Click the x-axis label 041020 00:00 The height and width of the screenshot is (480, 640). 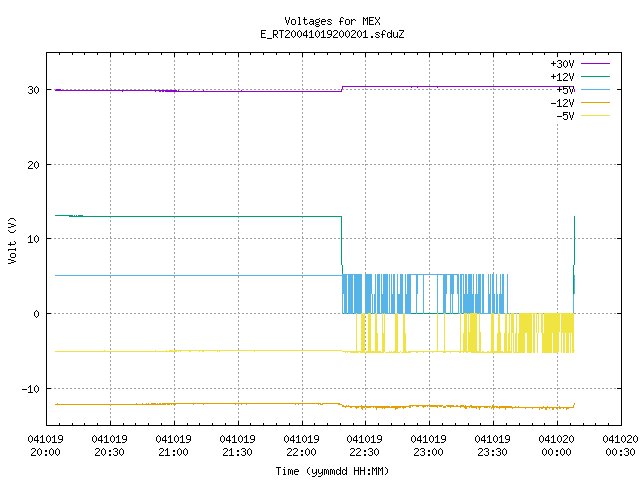[556, 446]
